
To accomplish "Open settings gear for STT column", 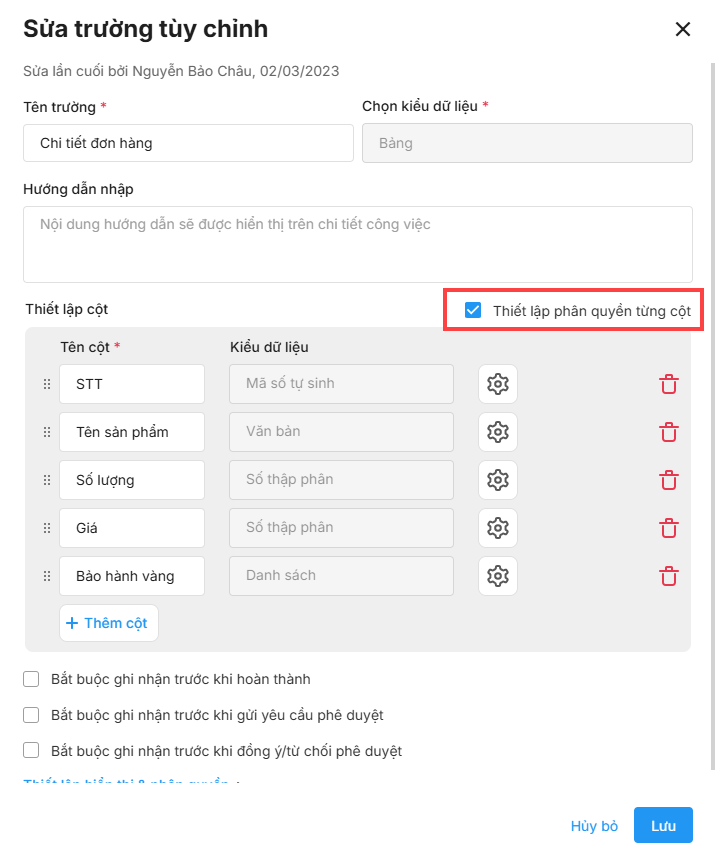I will click(x=498, y=384).
